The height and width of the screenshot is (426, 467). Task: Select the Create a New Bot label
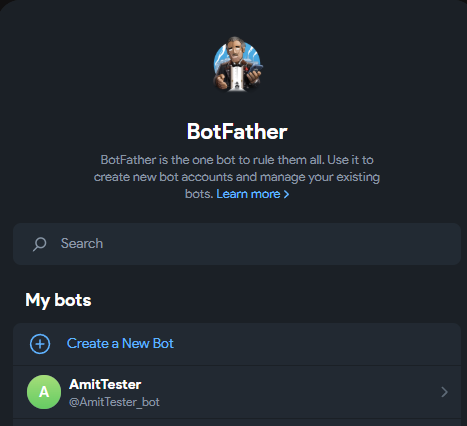(x=120, y=343)
